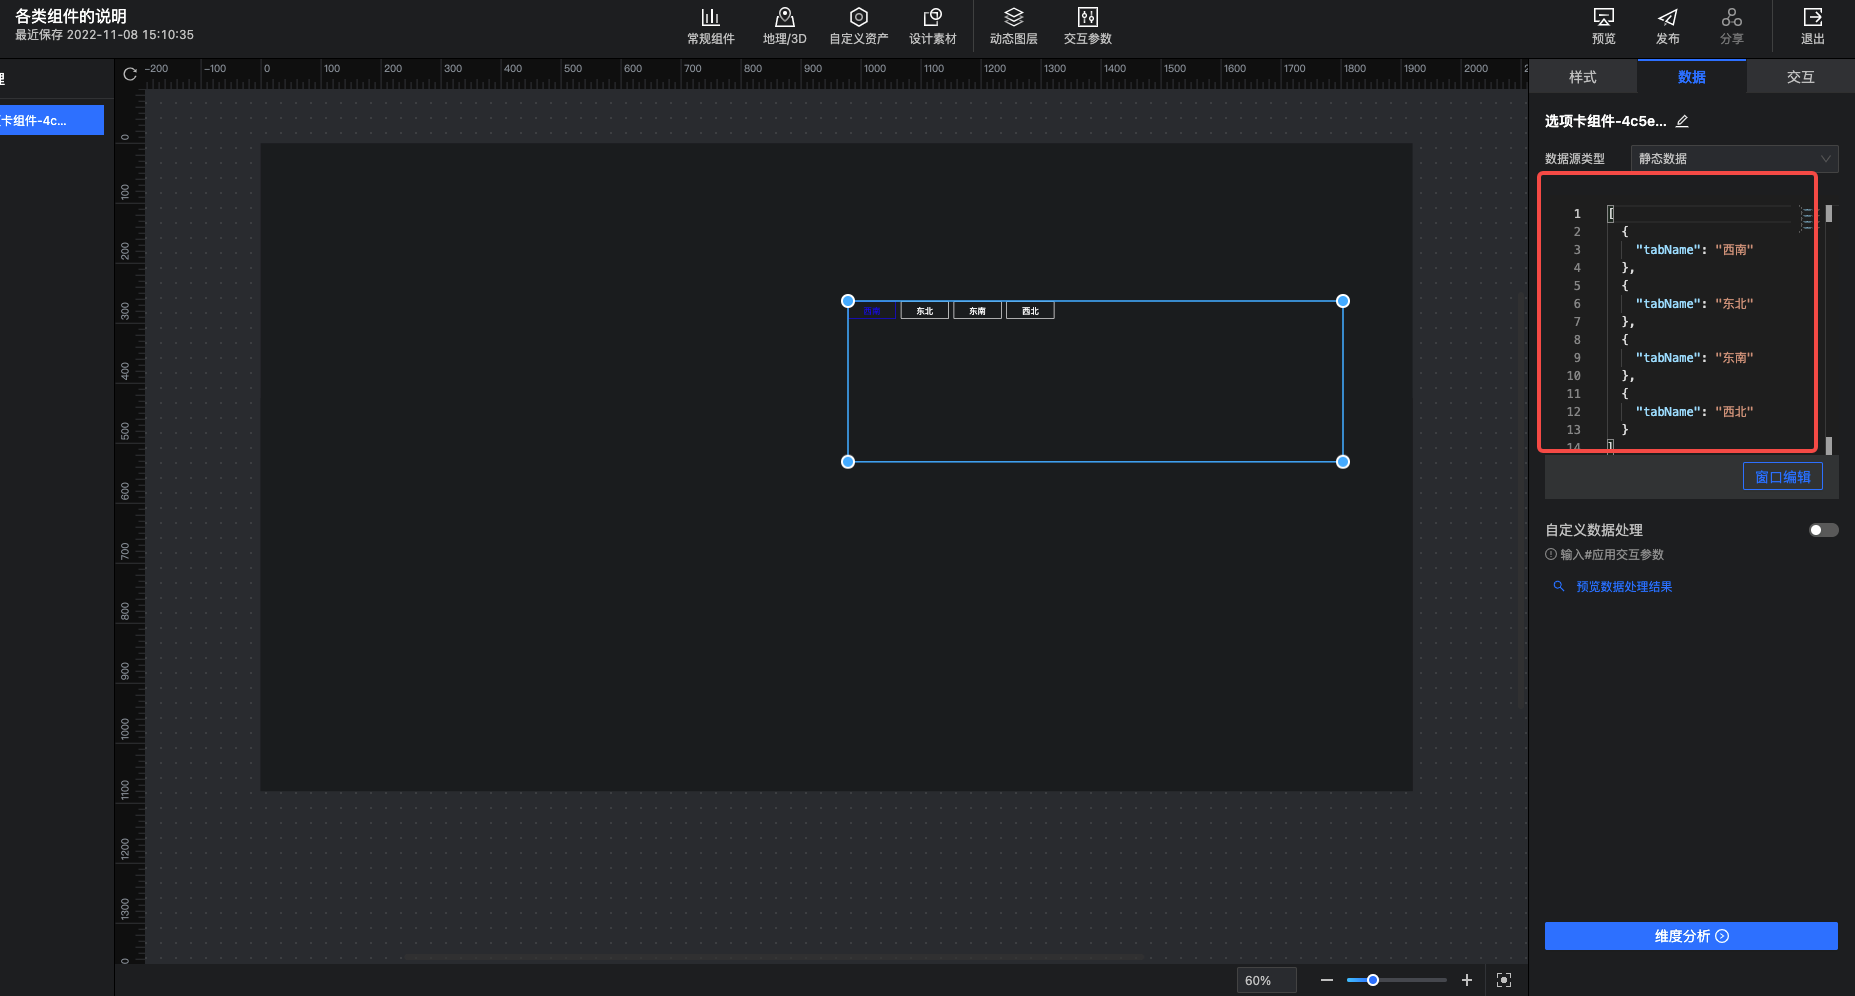
Task: Switch to the 样式 tab
Action: click(1582, 77)
